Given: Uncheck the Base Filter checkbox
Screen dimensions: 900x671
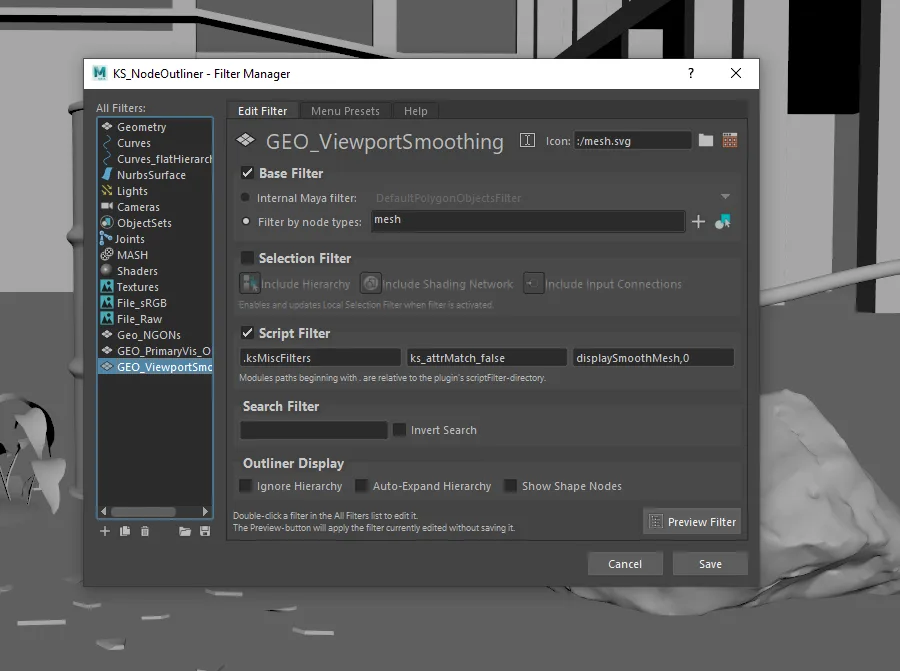Looking at the screenshot, I should 247,173.
